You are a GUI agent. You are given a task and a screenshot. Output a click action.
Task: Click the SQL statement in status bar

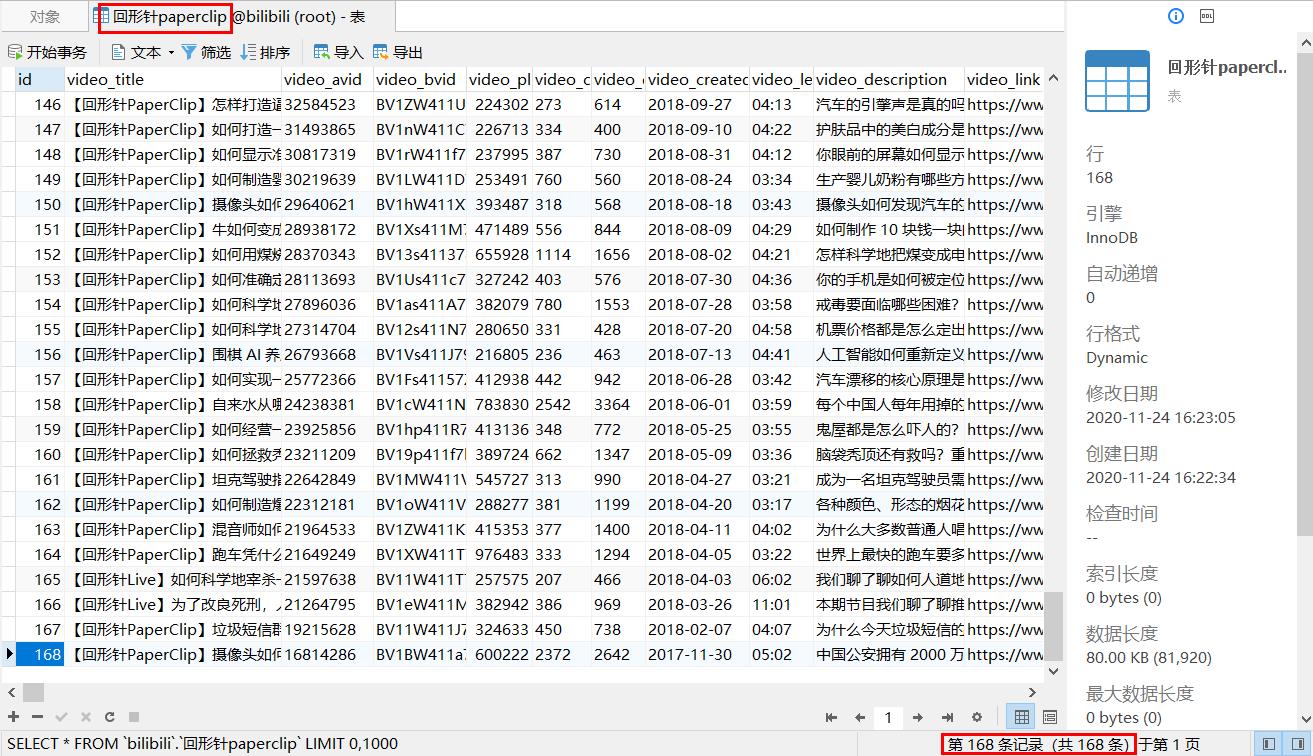pyautogui.click(x=202, y=744)
